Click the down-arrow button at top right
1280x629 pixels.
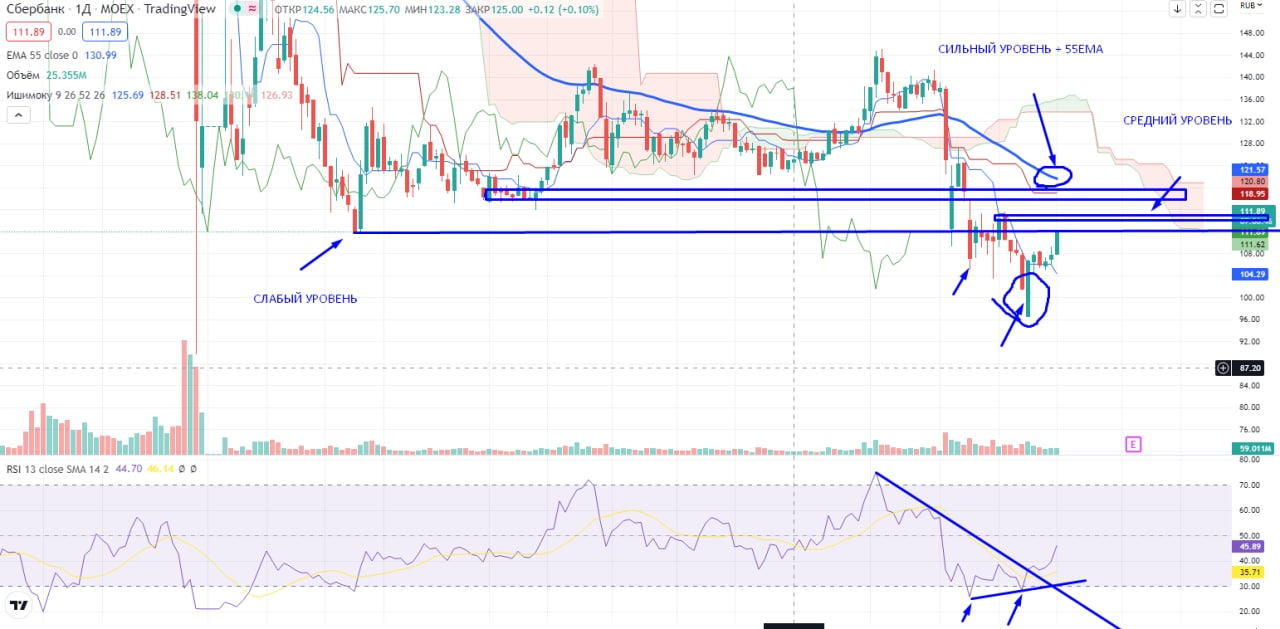tap(1177, 9)
